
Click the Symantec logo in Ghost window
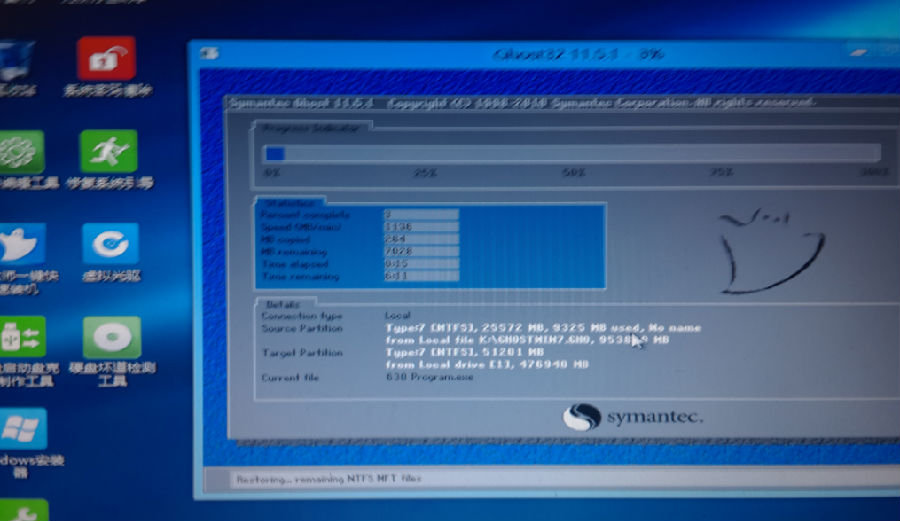click(x=633, y=417)
